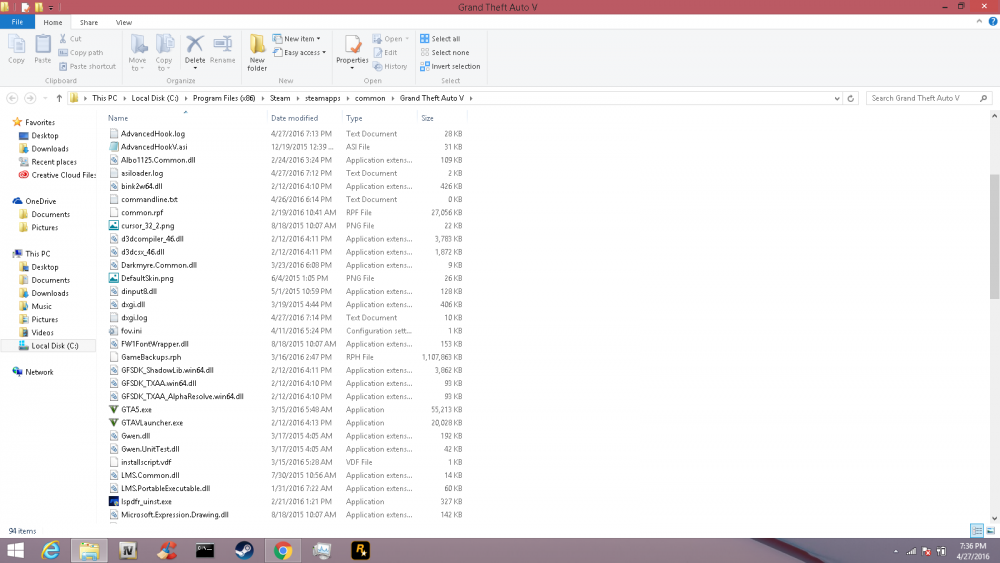Viewport: 1000px width, 563px height.
Task: Click Edit in Open group
Action: [x=385, y=53]
